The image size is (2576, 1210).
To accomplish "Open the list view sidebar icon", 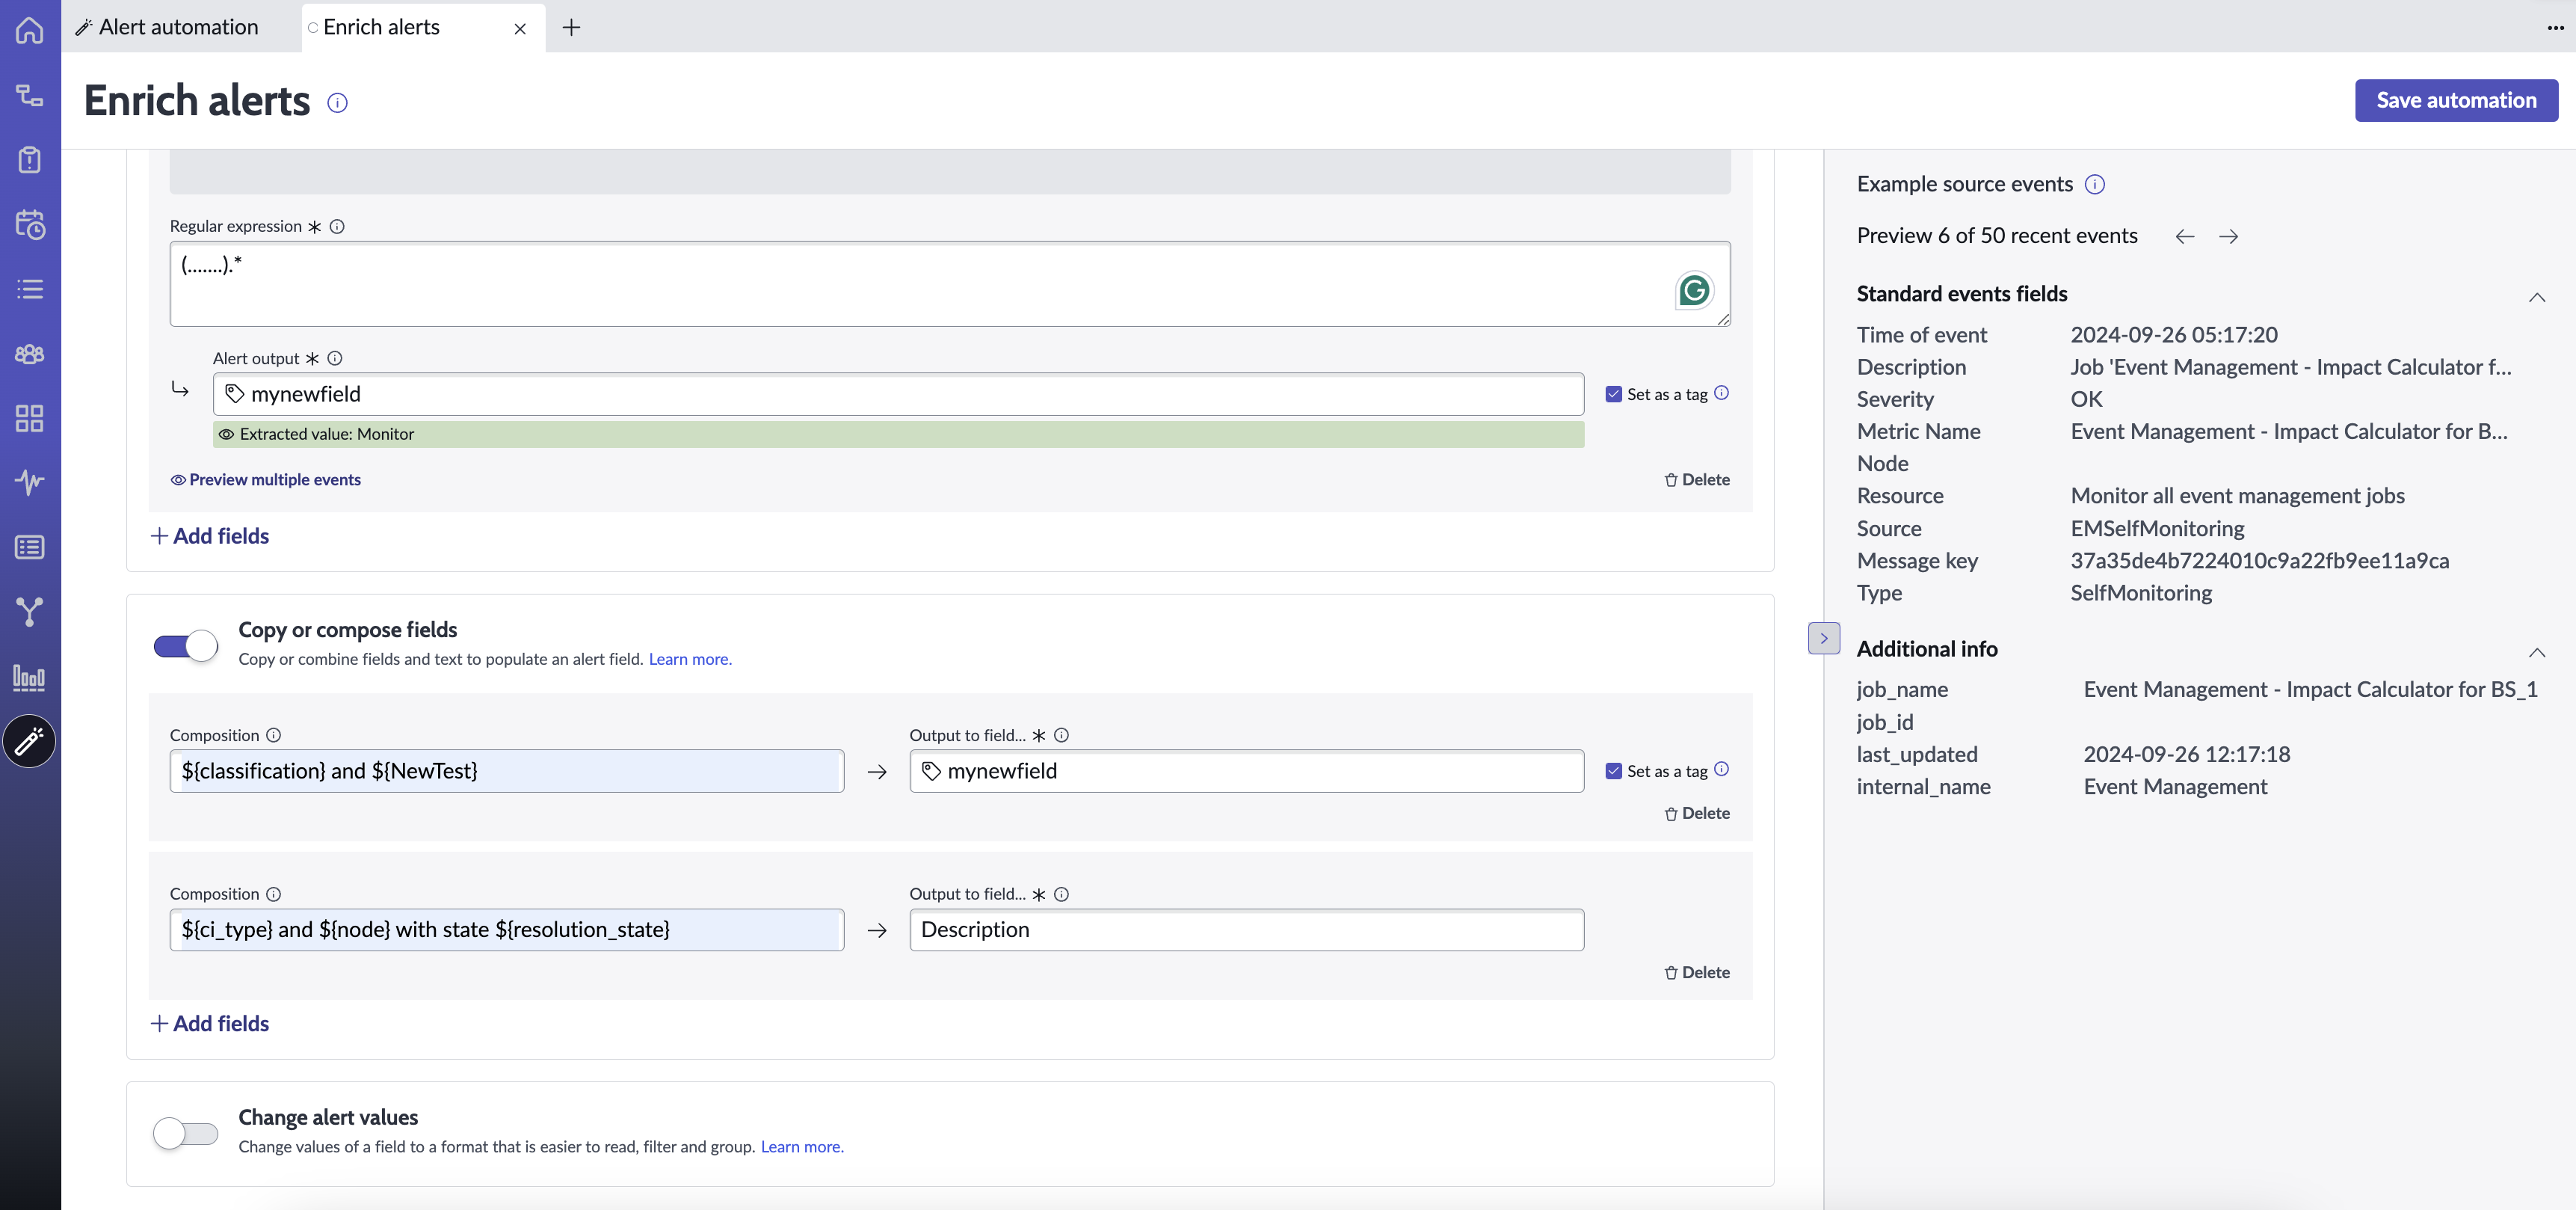I will [30, 289].
